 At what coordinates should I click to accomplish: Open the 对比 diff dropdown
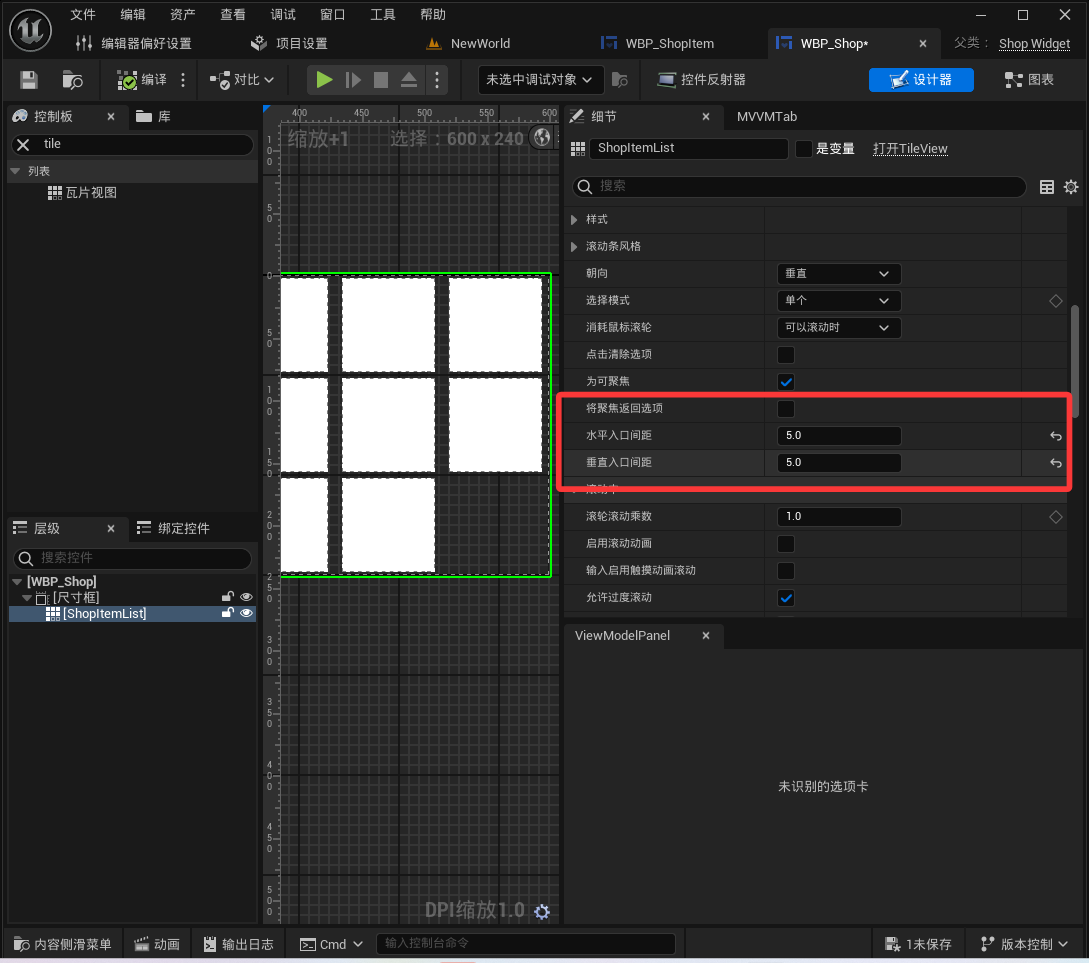242,80
